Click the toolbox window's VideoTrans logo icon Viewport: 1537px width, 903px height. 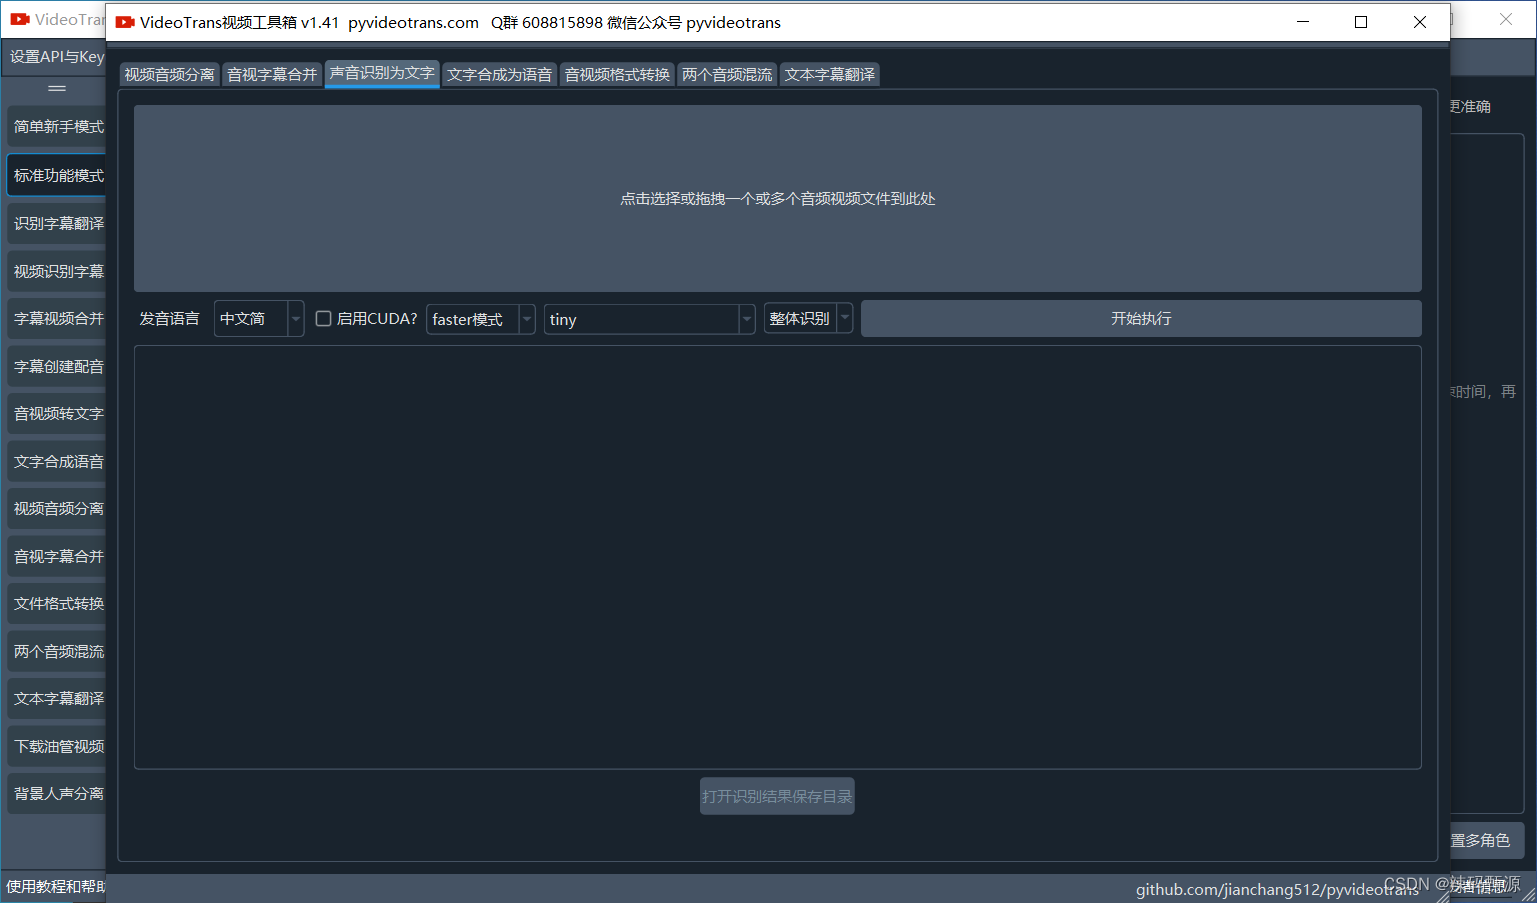[x=125, y=22]
